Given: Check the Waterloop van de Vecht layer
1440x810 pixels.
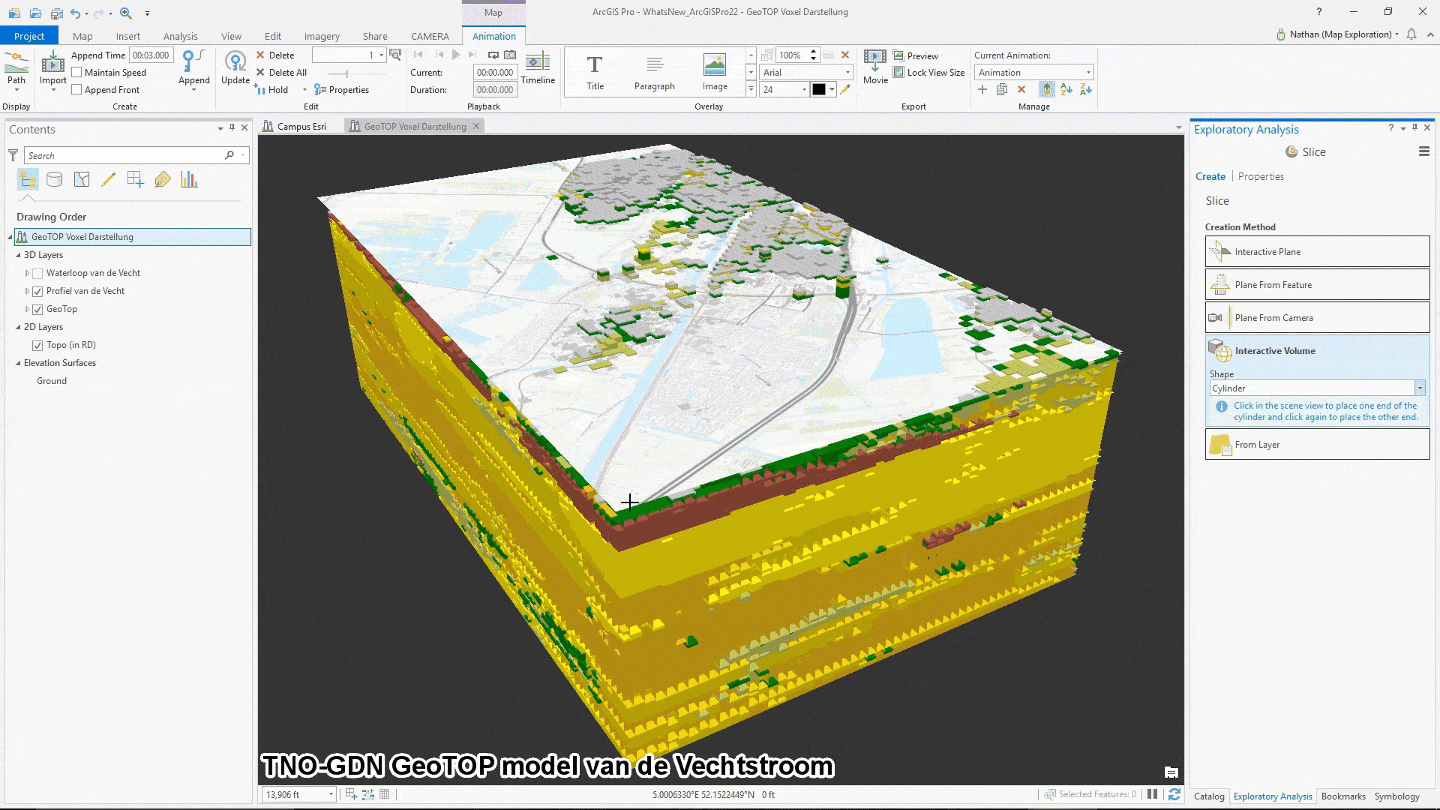Looking at the screenshot, I should click(x=38, y=273).
